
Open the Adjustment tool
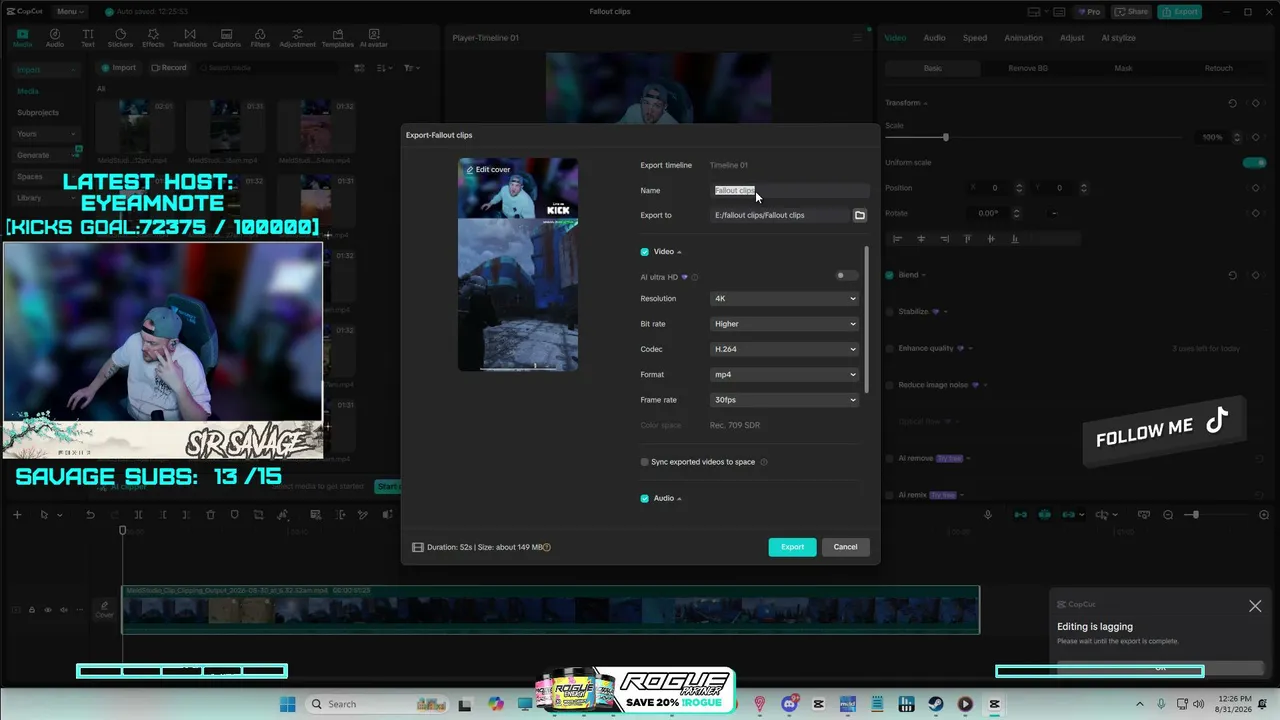(297, 38)
